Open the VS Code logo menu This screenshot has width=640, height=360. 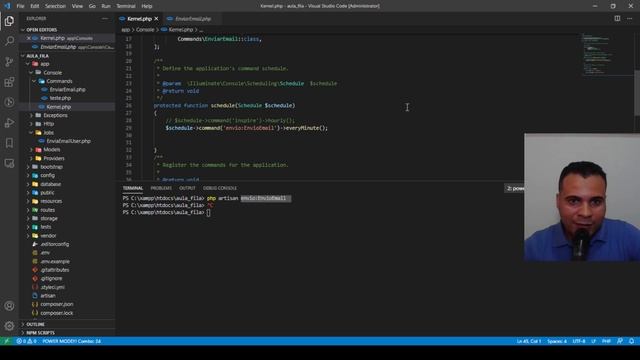point(7,6)
